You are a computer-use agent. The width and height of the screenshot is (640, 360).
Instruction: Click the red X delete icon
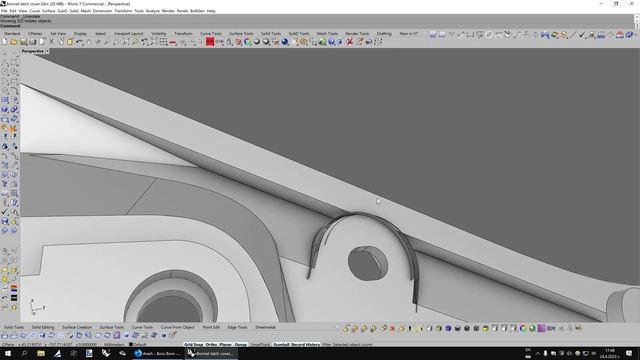pos(350,42)
